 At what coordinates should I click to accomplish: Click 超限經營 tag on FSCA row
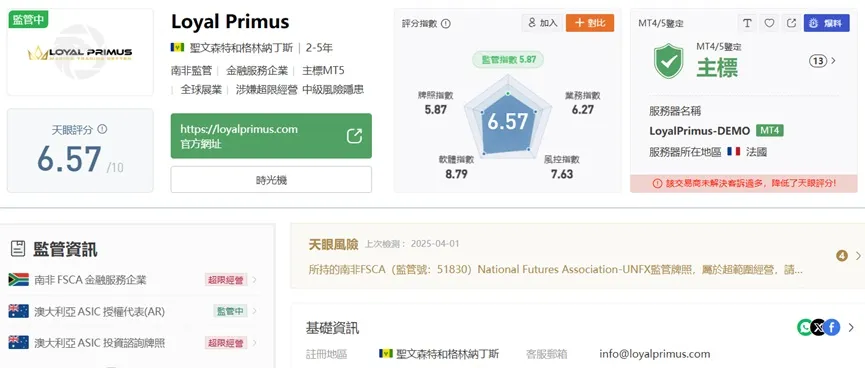pyautogui.click(x=226, y=280)
